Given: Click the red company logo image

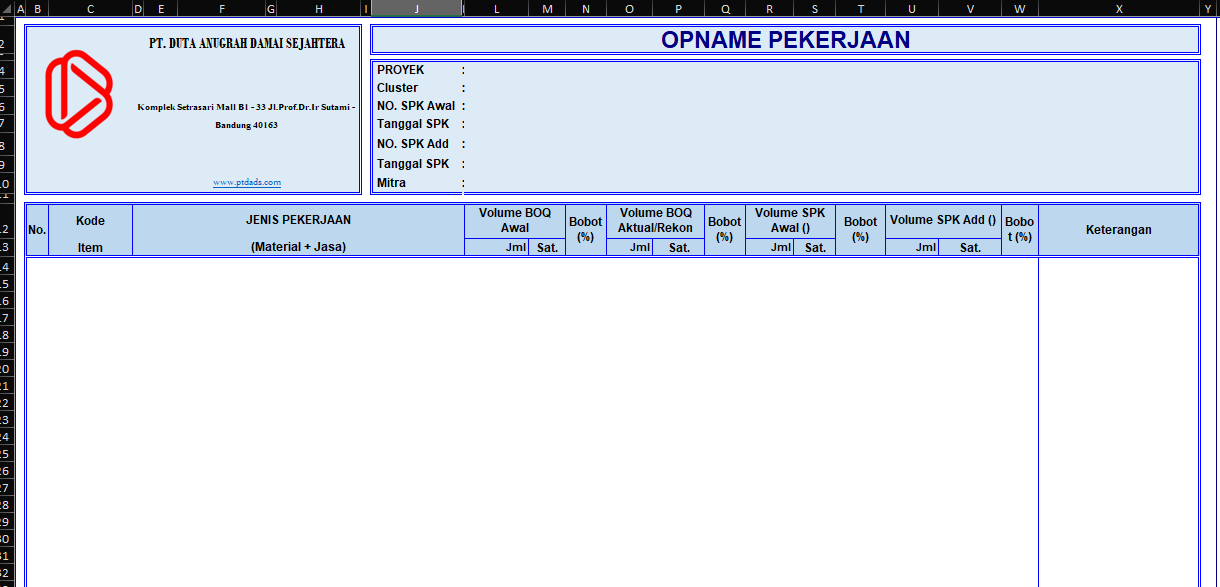Looking at the screenshot, I should point(79,93).
